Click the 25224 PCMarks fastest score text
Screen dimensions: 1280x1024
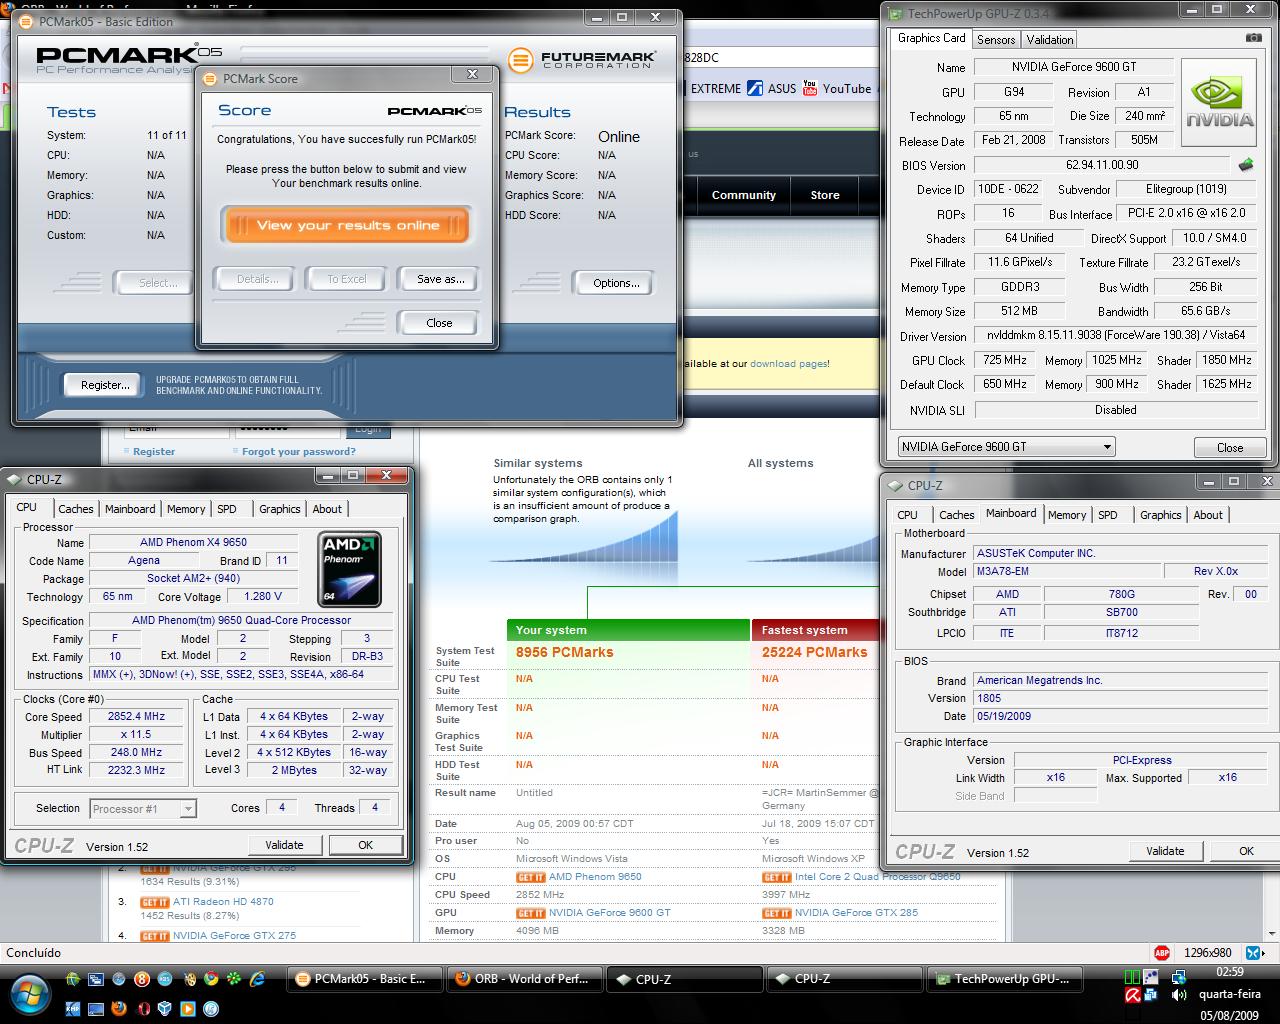[x=814, y=652]
